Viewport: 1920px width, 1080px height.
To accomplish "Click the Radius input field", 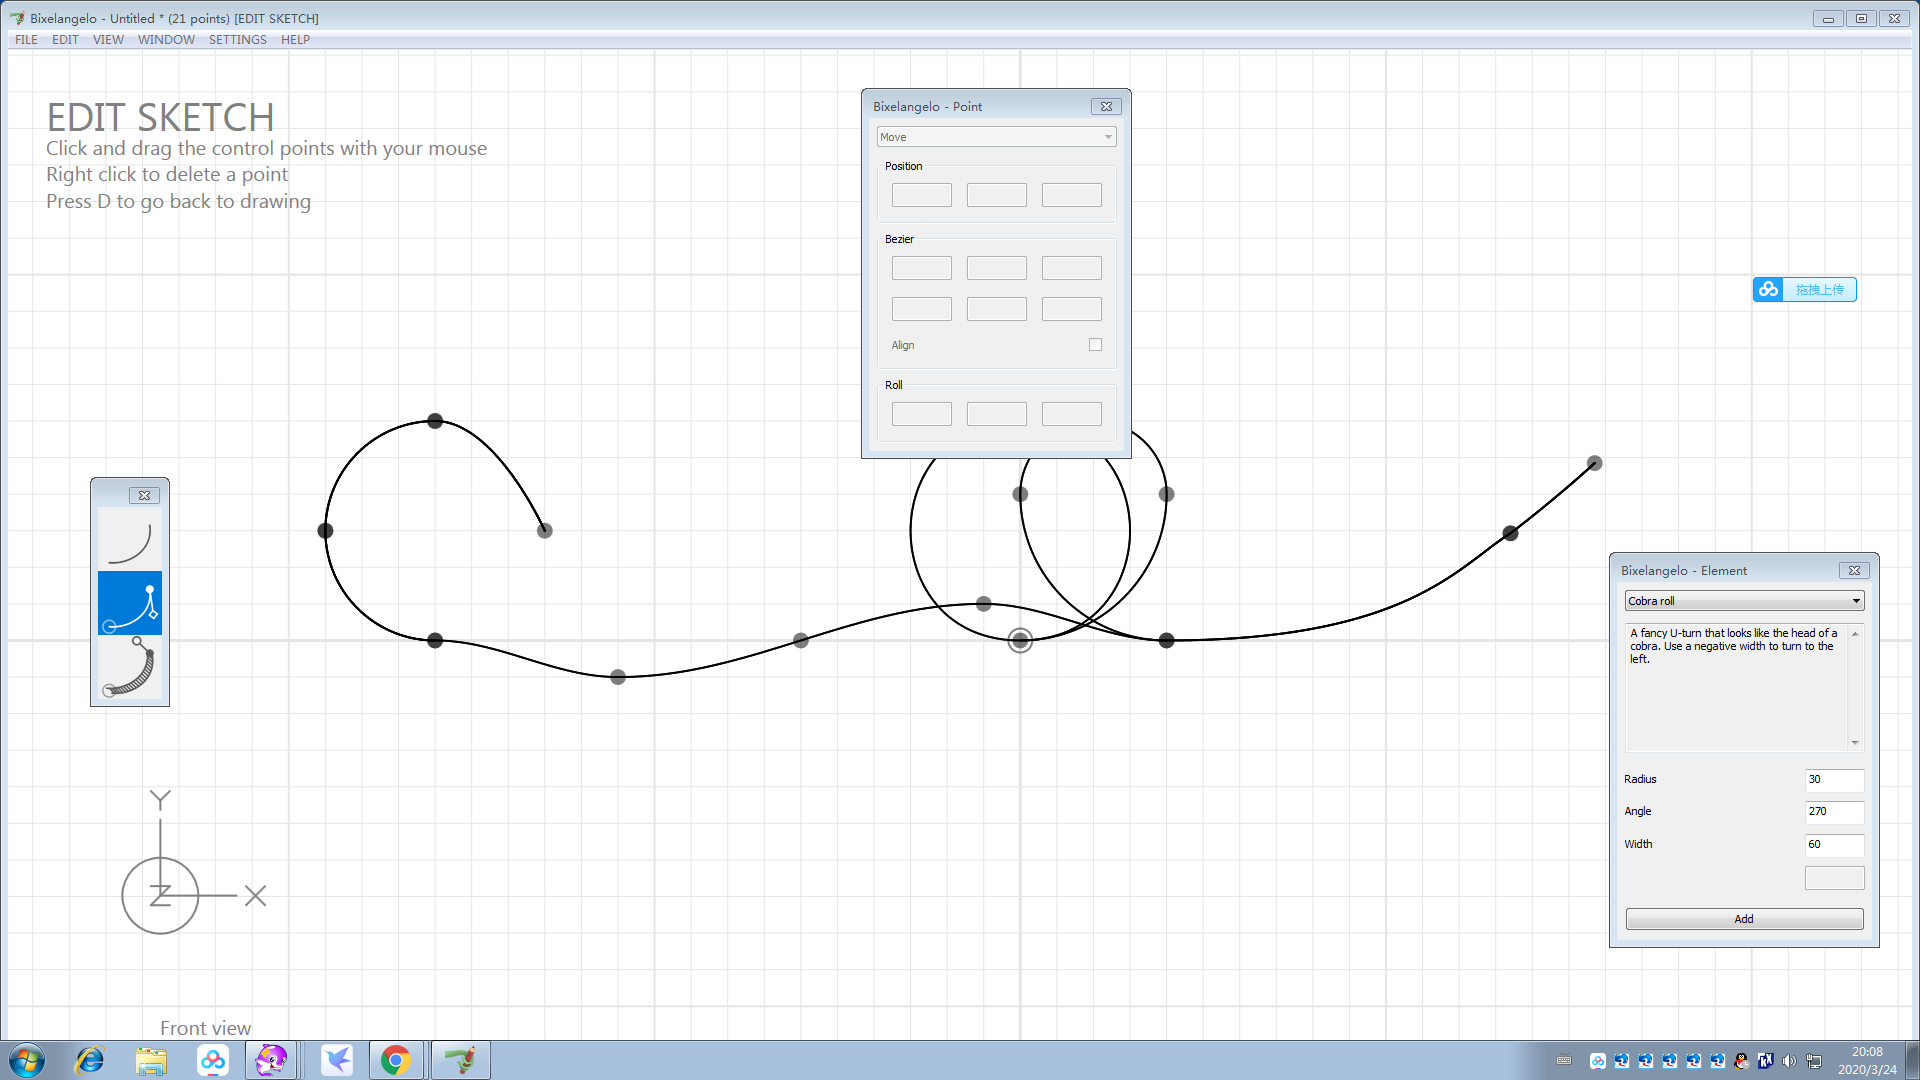I will [1833, 780].
